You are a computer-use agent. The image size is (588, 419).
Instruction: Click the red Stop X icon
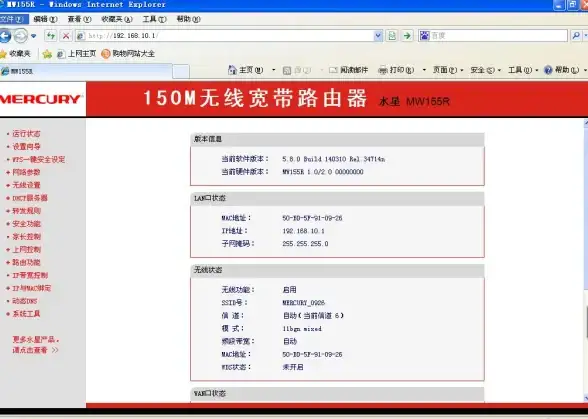click(66, 36)
